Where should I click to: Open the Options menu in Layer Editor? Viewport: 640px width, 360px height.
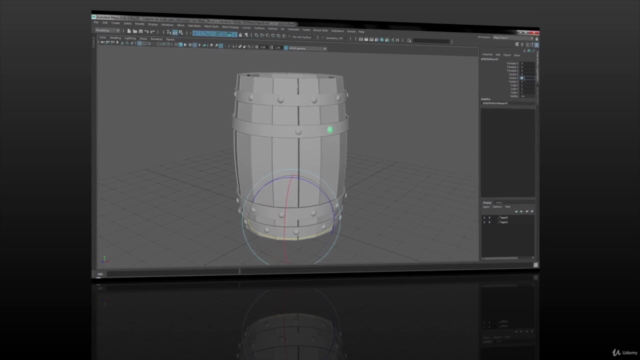497,207
